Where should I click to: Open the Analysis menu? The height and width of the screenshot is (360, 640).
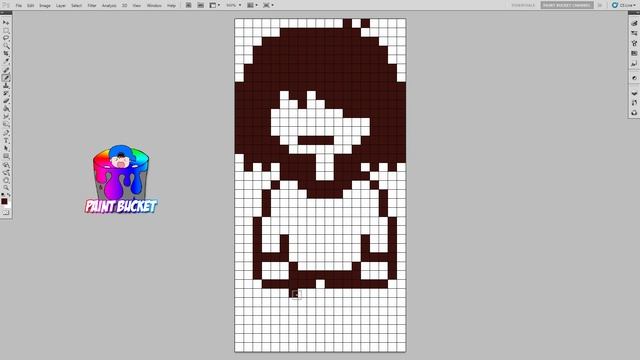click(x=109, y=6)
